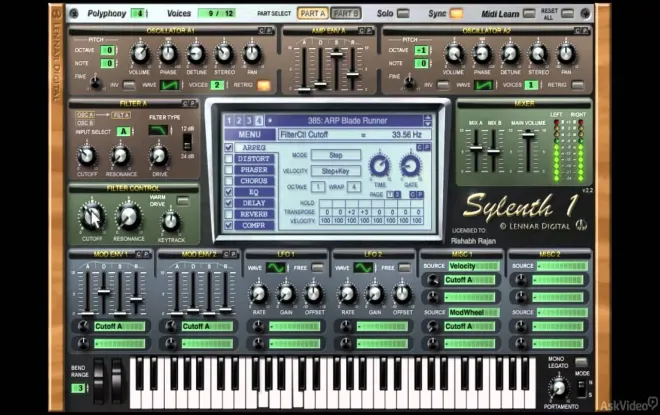Click LFO 1 Rate knob
Screen dimensions: 660x415
pos(258,294)
